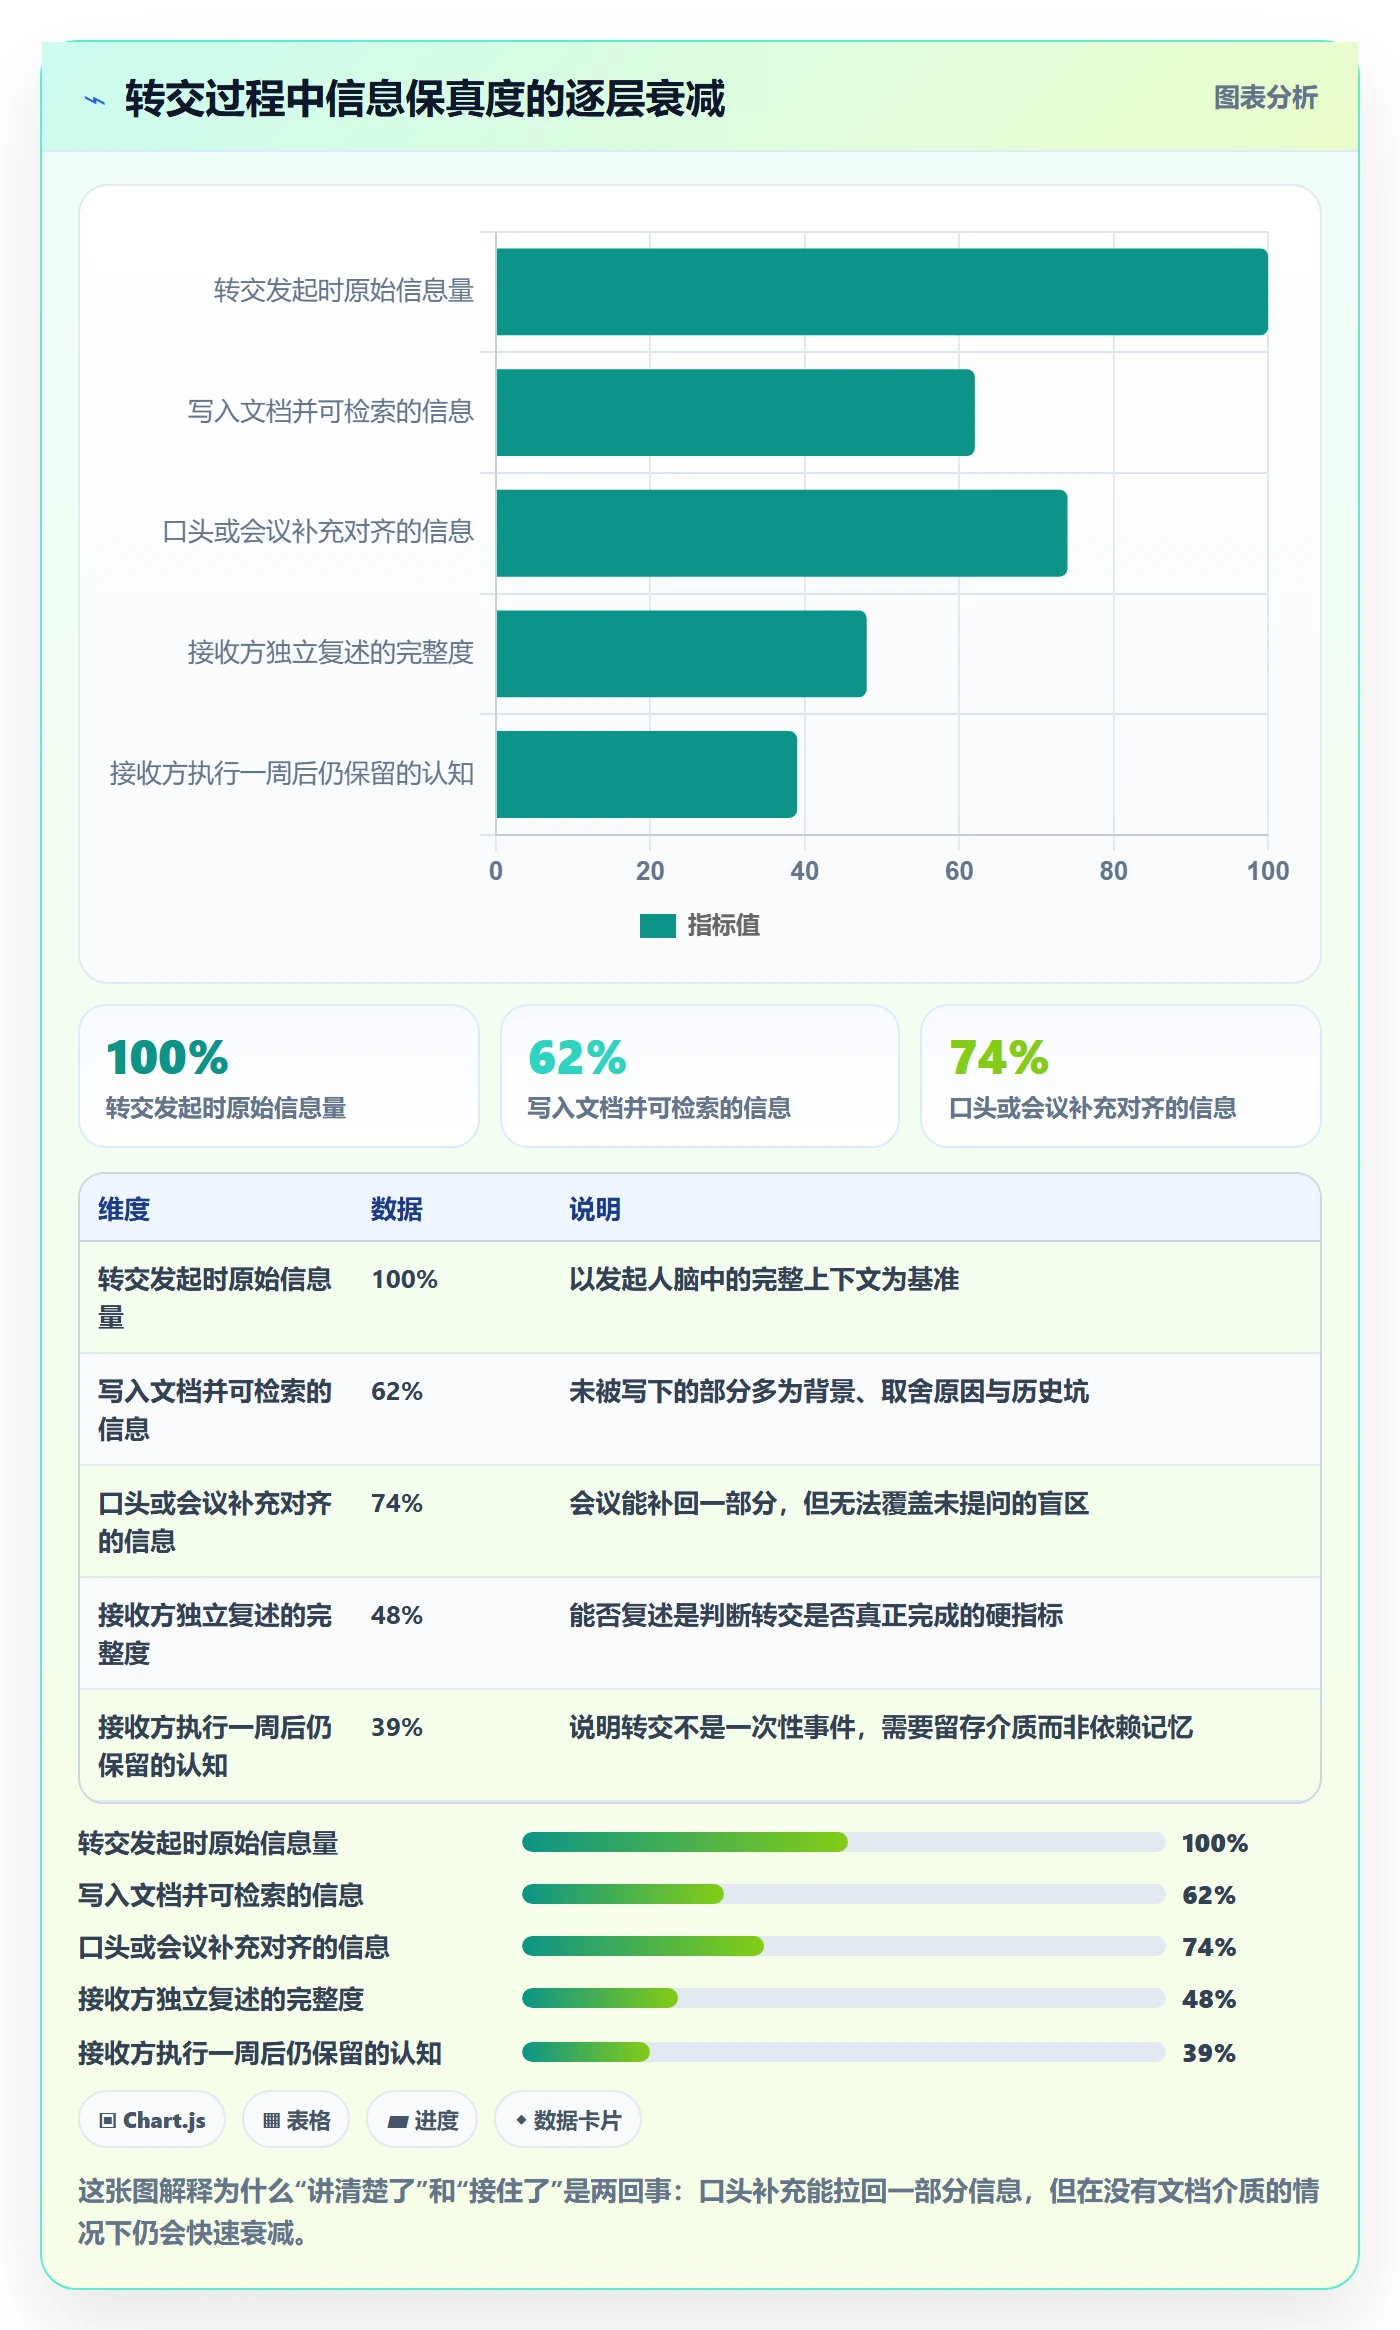Click the 62% progress bar
The image size is (1400, 2330).
tap(844, 1894)
